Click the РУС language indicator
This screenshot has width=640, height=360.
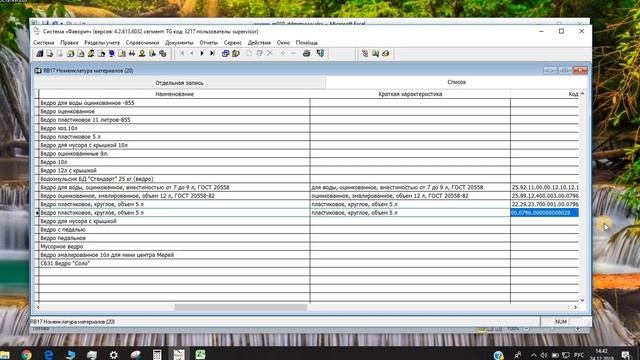click(x=578, y=355)
